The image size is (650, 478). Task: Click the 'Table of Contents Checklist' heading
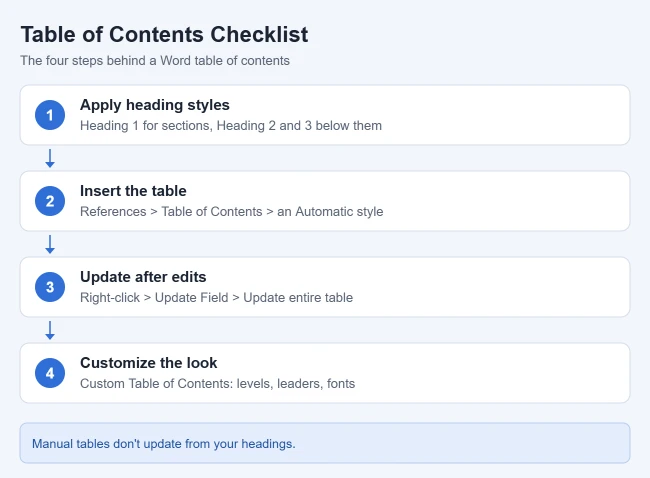165,34
